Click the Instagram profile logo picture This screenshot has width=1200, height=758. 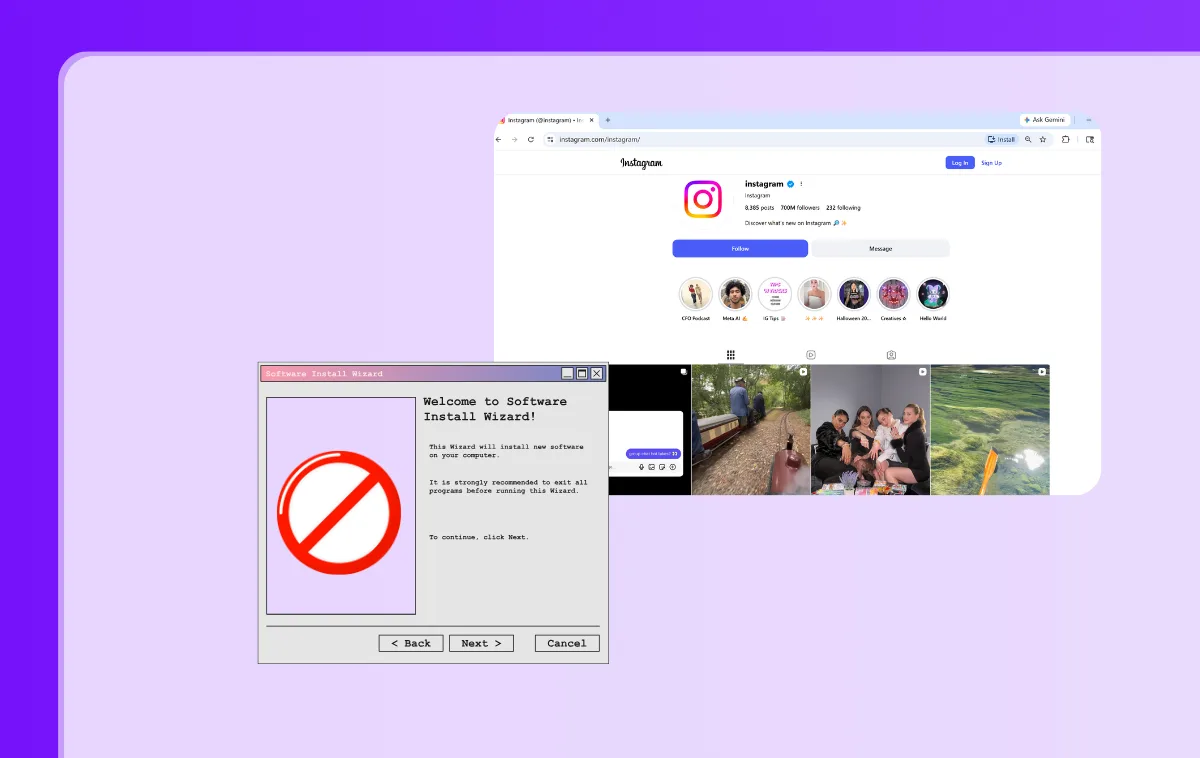(702, 199)
